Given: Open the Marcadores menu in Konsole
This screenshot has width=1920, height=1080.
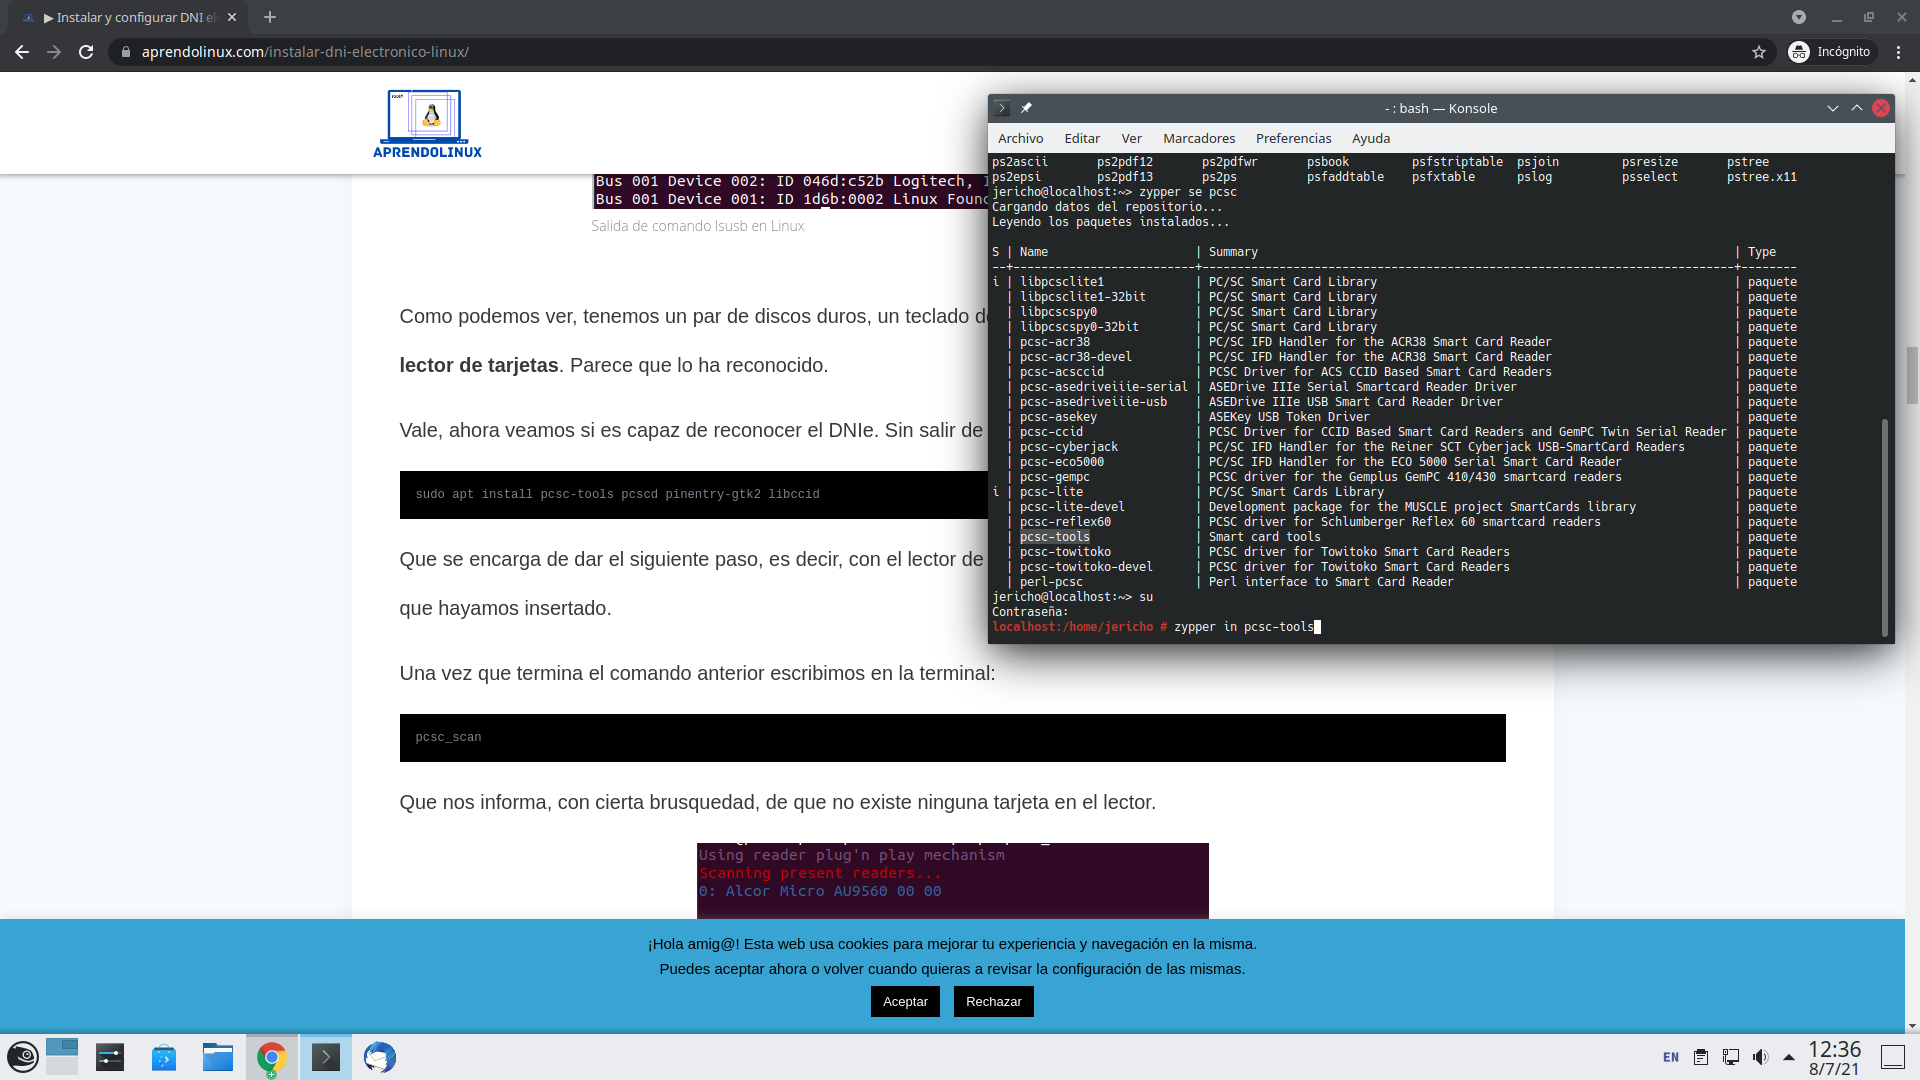Looking at the screenshot, I should click(x=1198, y=138).
